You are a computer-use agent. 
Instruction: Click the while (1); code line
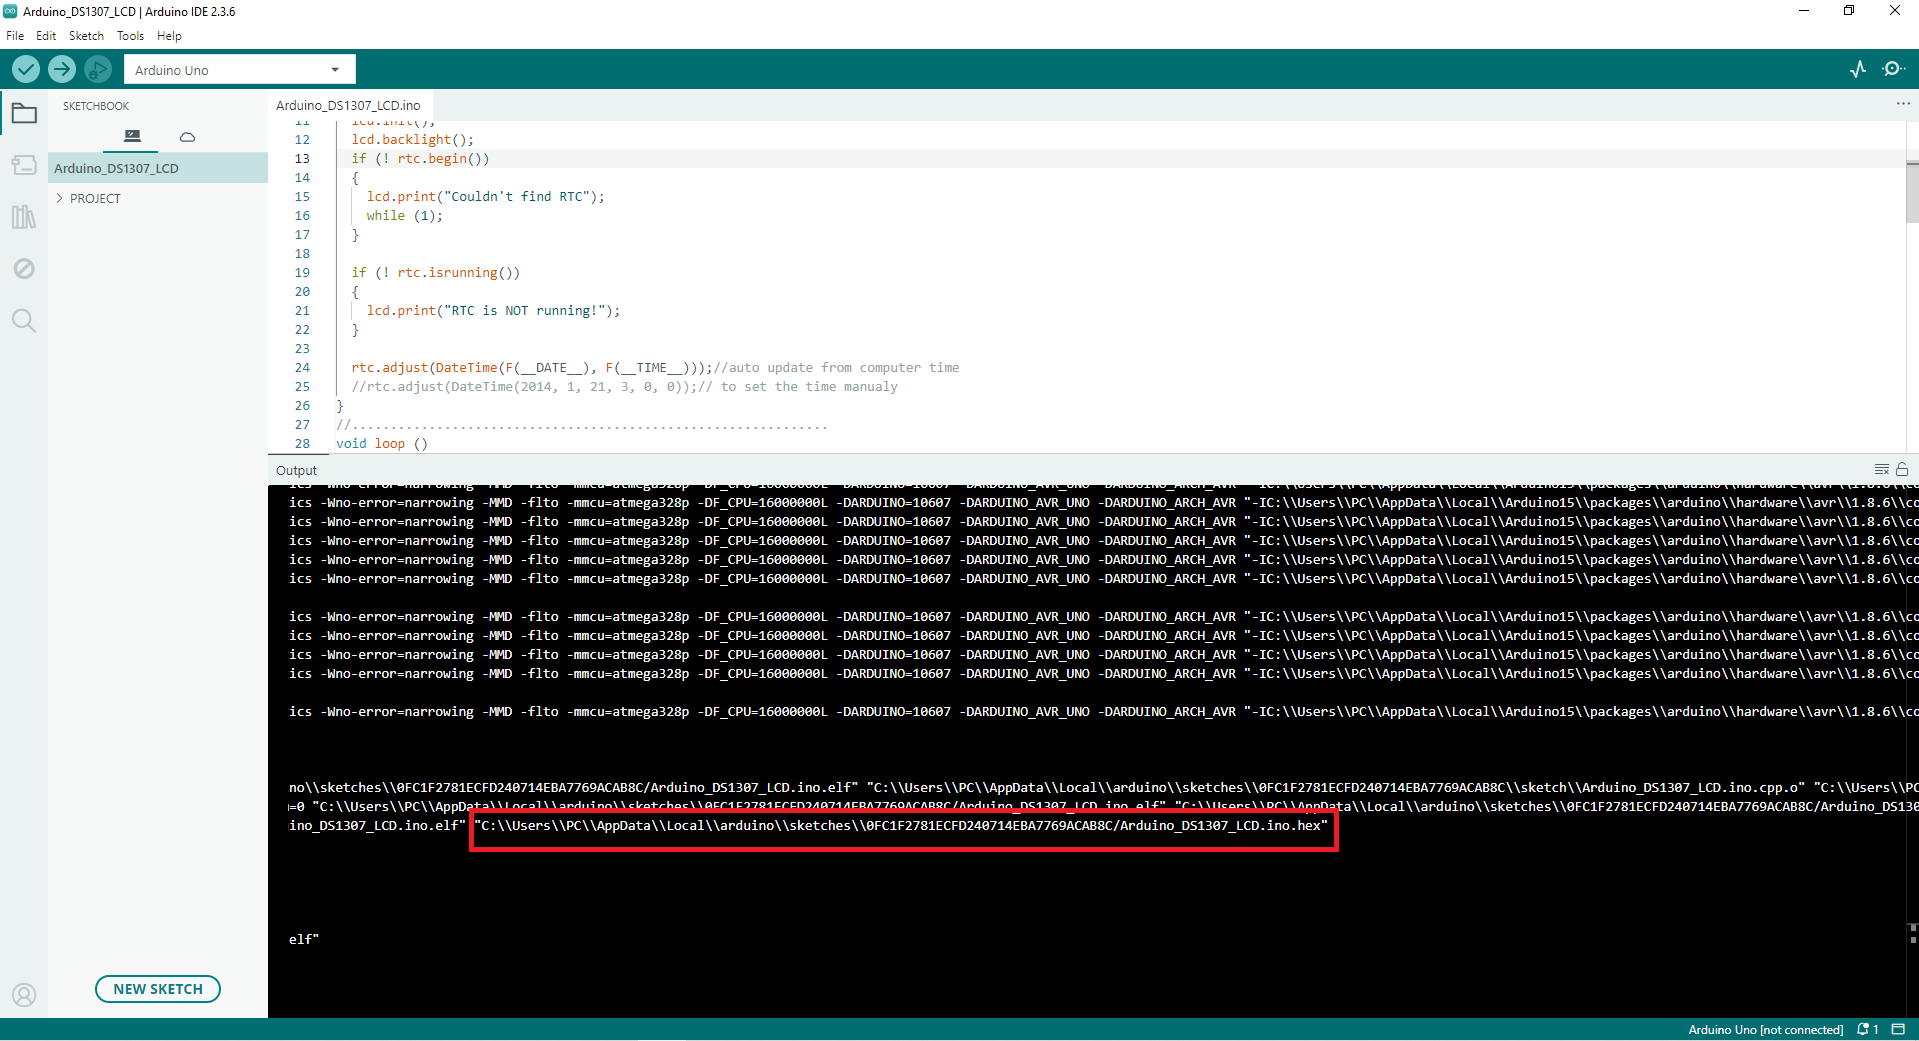click(404, 216)
